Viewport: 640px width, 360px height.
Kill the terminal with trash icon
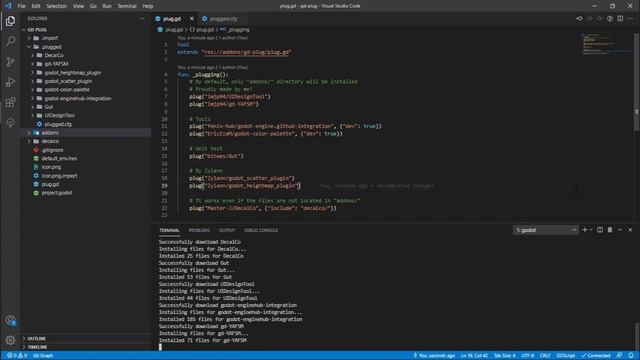[x=610, y=230]
